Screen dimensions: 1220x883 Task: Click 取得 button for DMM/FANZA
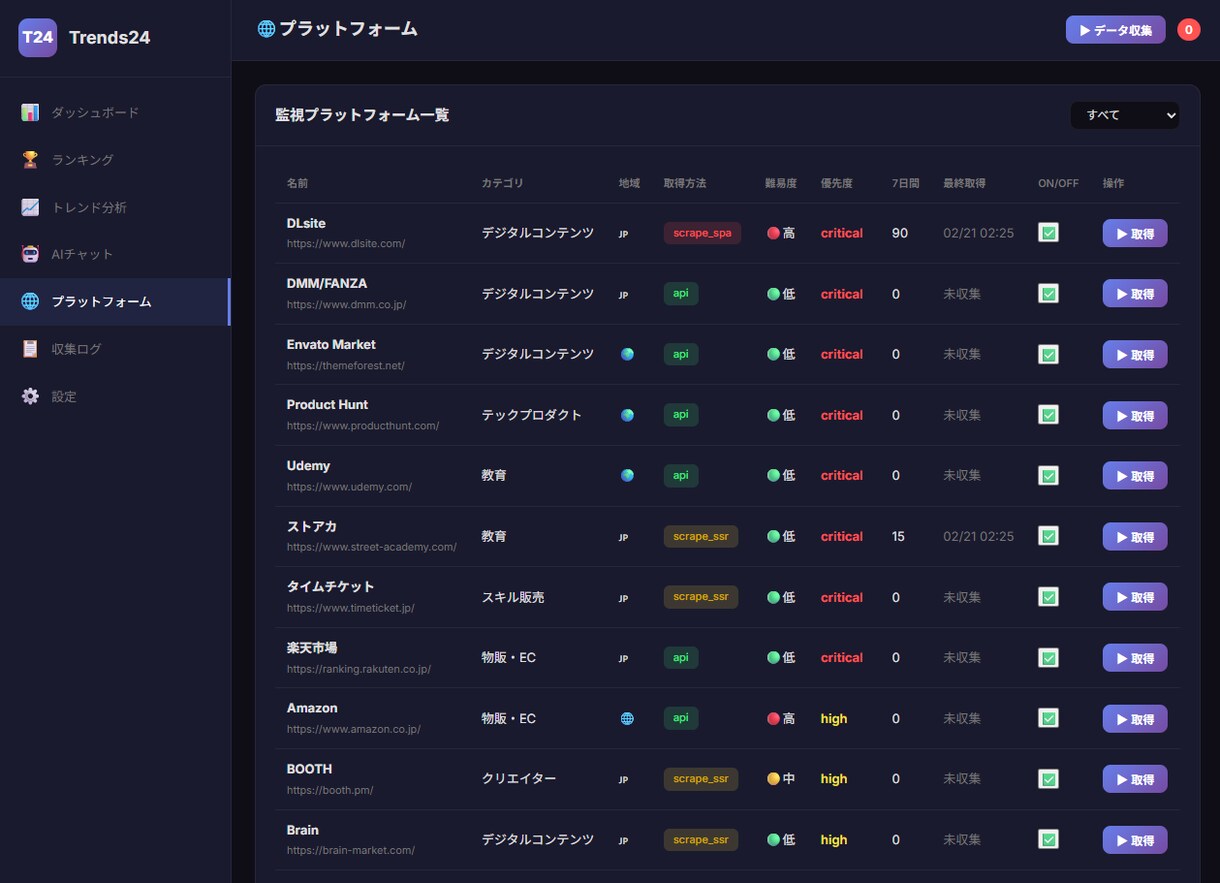click(1135, 294)
